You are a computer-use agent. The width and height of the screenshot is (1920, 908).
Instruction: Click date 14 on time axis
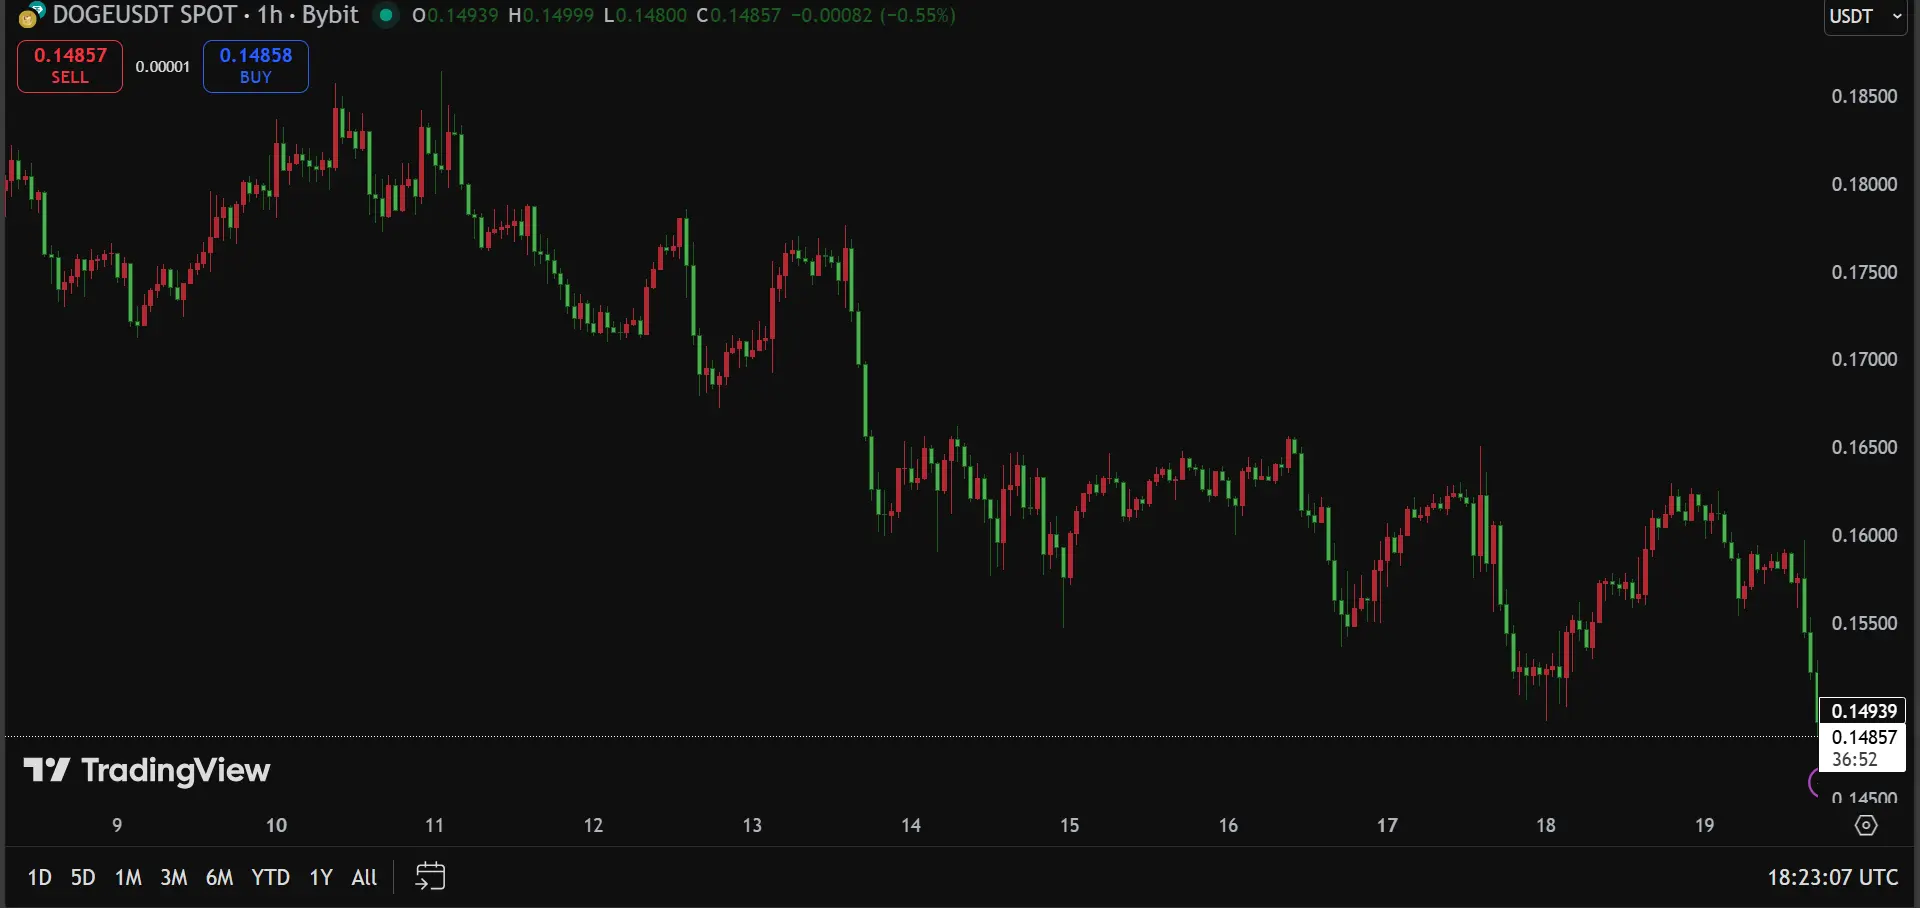click(911, 825)
